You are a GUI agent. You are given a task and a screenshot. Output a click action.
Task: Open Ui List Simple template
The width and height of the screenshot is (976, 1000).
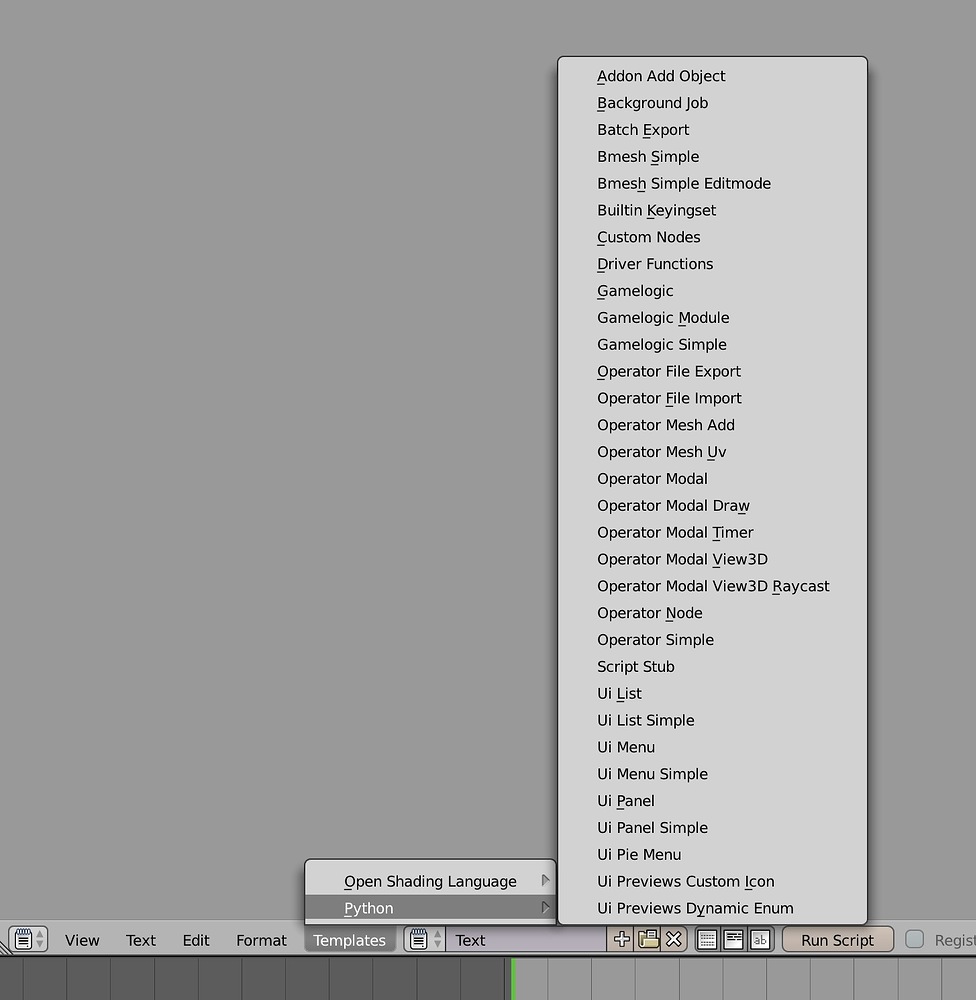pos(713,719)
